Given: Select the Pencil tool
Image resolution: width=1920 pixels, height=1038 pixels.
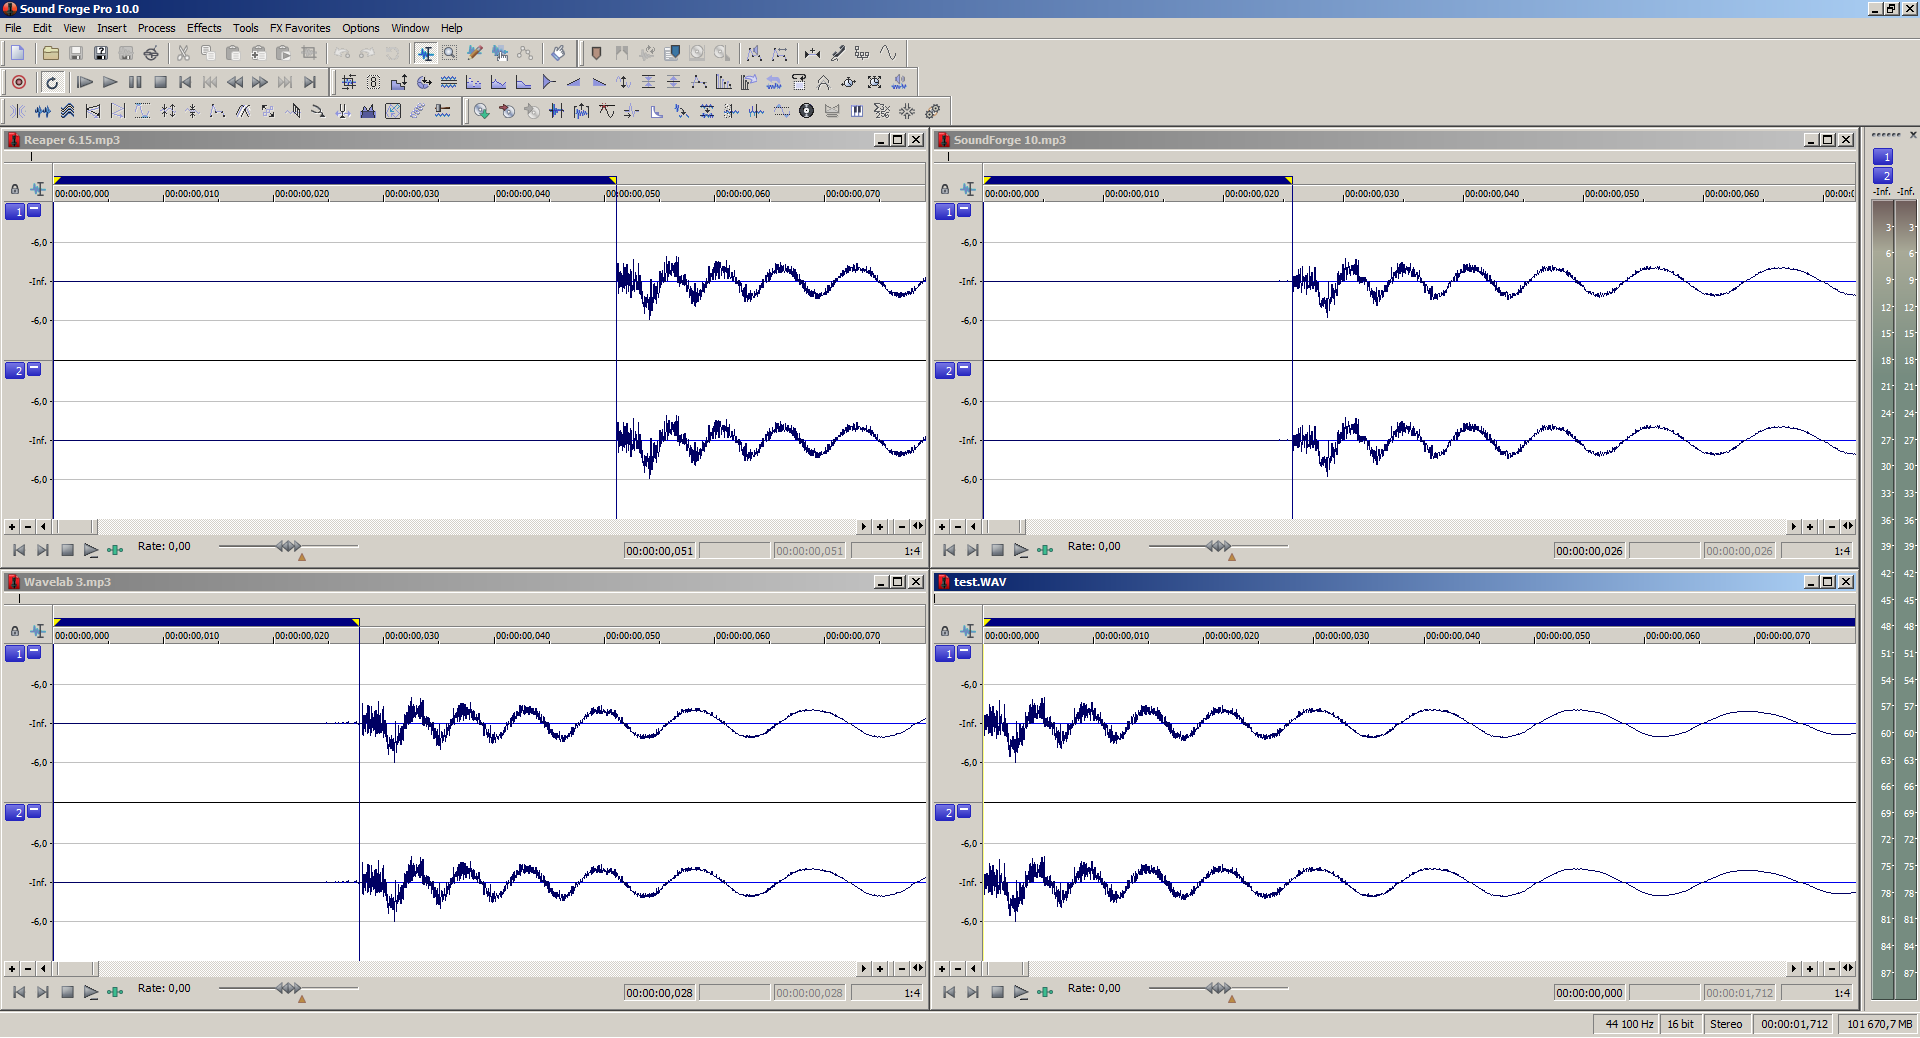Looking at the screenshot, I should tap(475, 53).
